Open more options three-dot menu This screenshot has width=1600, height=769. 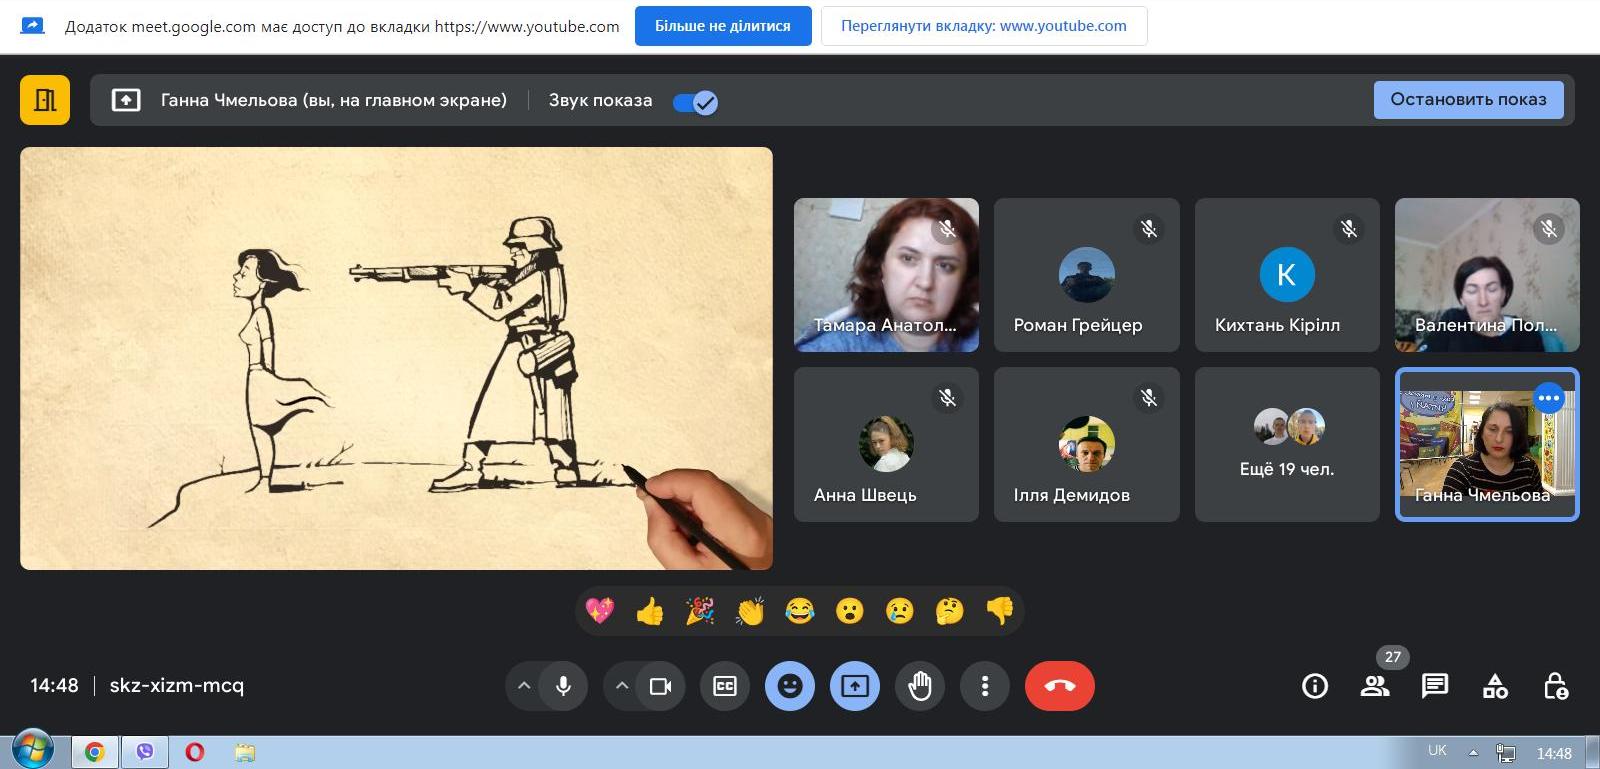coord(985,686)
